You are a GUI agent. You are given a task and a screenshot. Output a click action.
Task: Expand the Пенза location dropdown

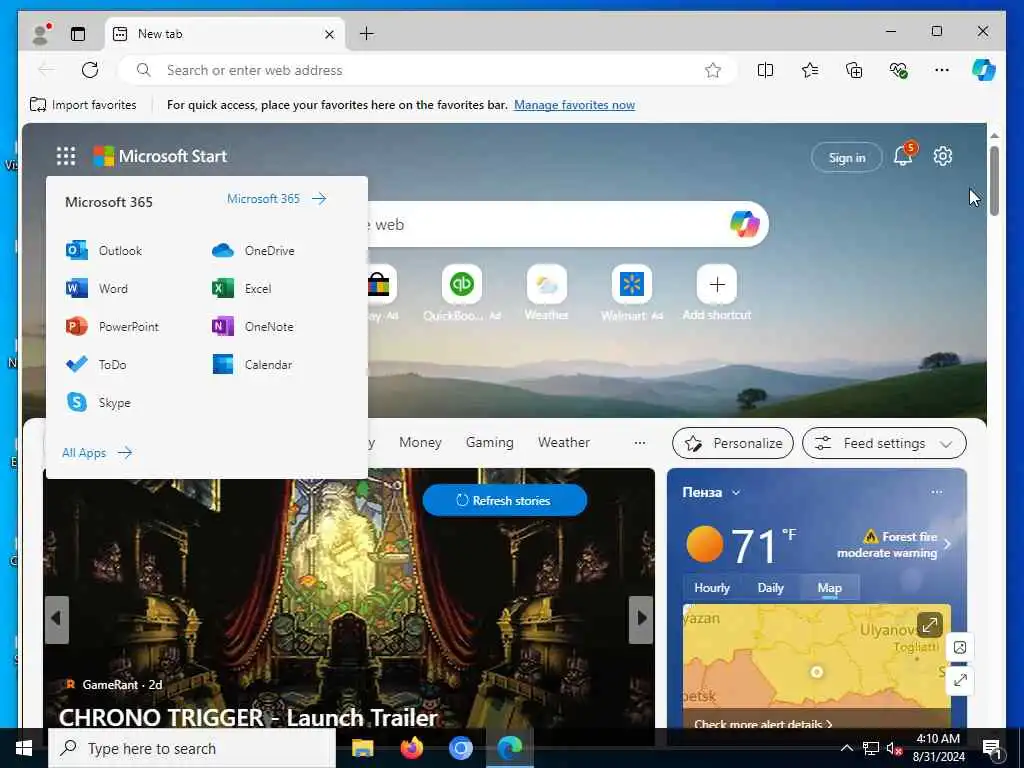(x=736, y=492)
